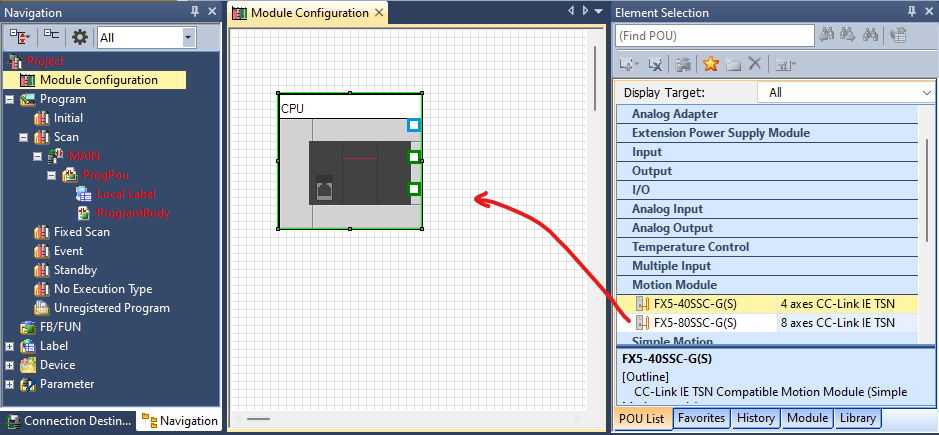Click the find previous binoculars icon
The height and width of the screenshot is (435, 939).
pos(827,35)
